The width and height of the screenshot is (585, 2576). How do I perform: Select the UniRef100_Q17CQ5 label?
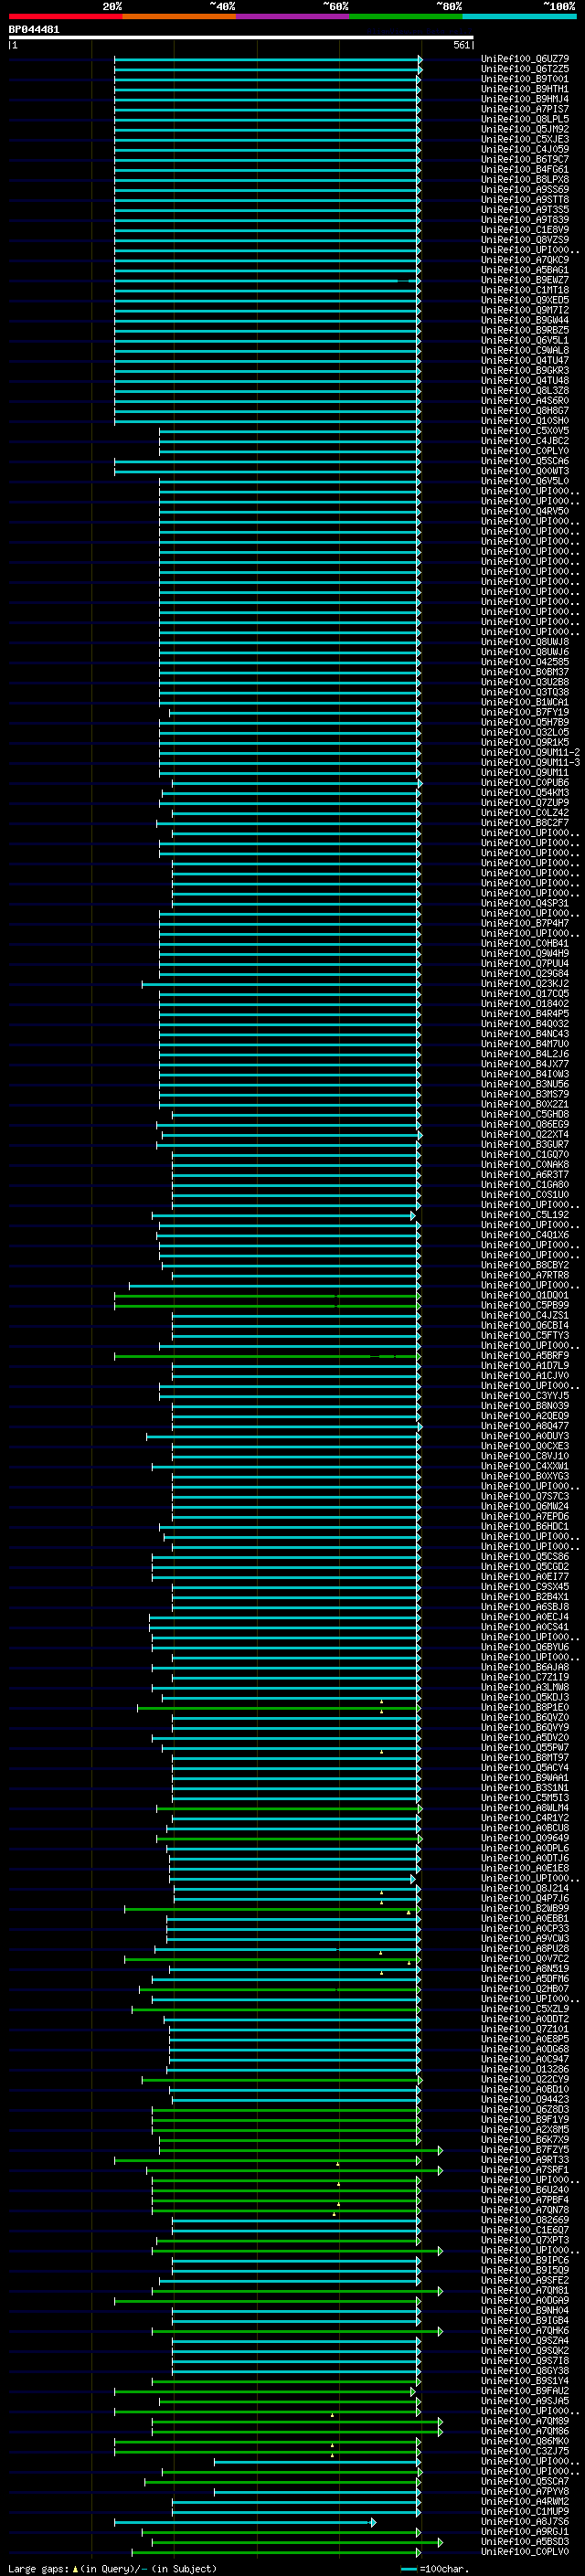525,993
